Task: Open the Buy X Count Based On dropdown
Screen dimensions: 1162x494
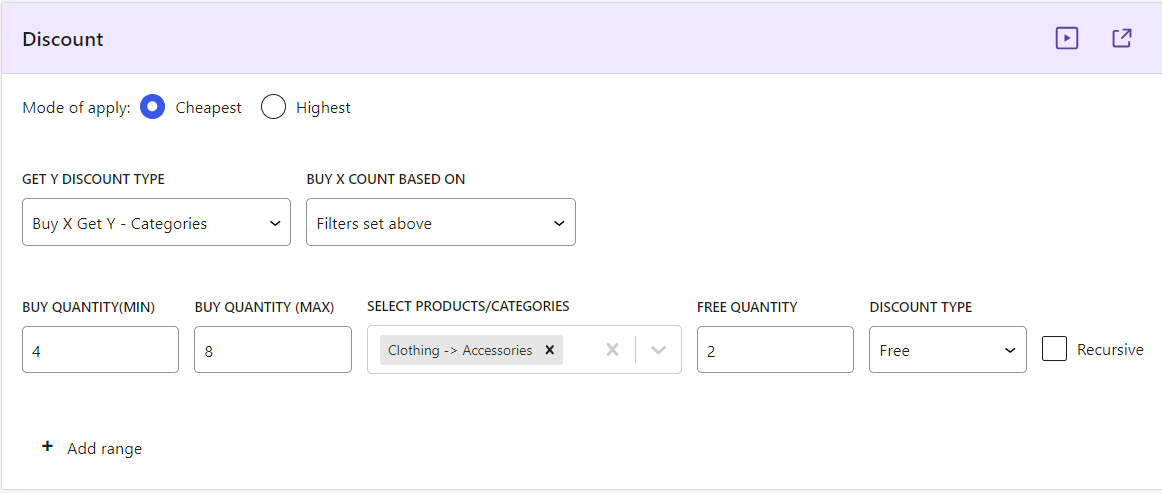Action: (x=440, y=222)
